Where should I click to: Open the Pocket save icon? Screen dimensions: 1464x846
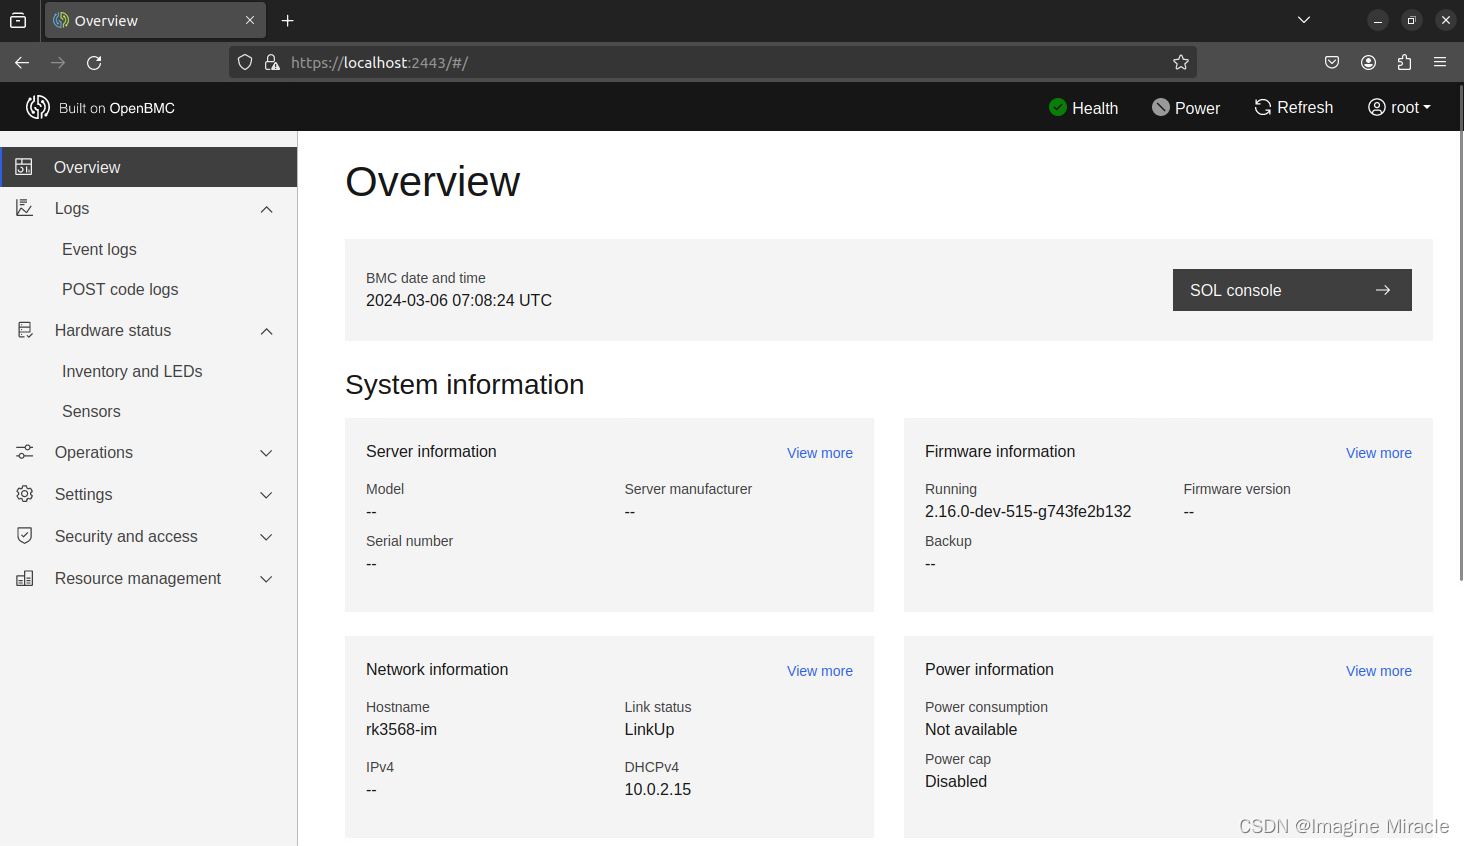(x=1332, y=62)
